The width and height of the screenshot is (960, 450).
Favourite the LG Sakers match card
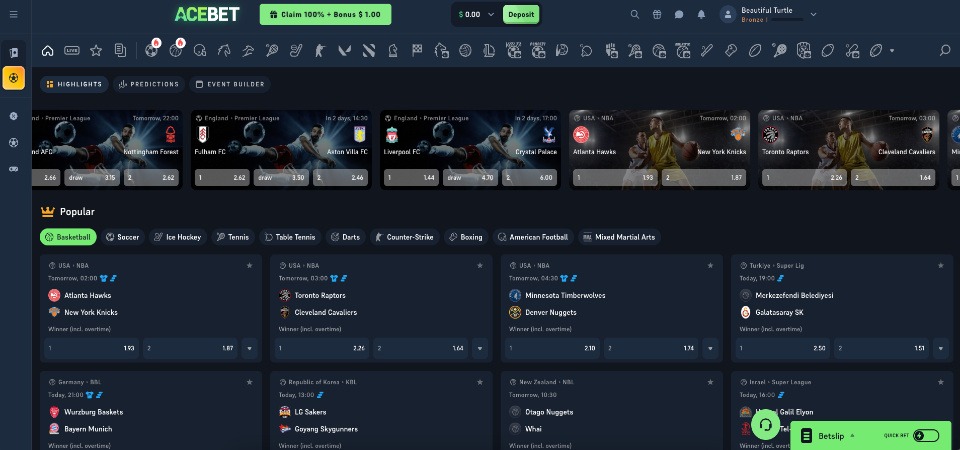coord(480,382)
